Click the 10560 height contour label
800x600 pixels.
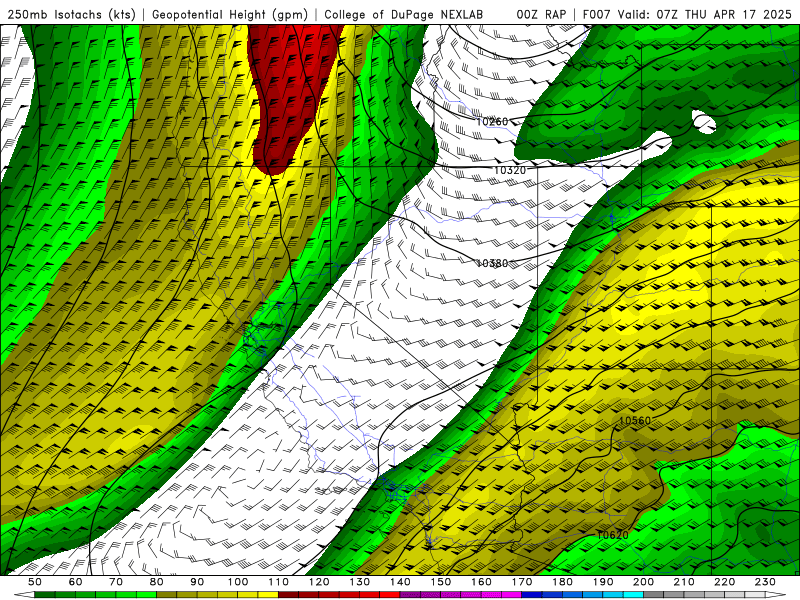(x=635, y=421)
